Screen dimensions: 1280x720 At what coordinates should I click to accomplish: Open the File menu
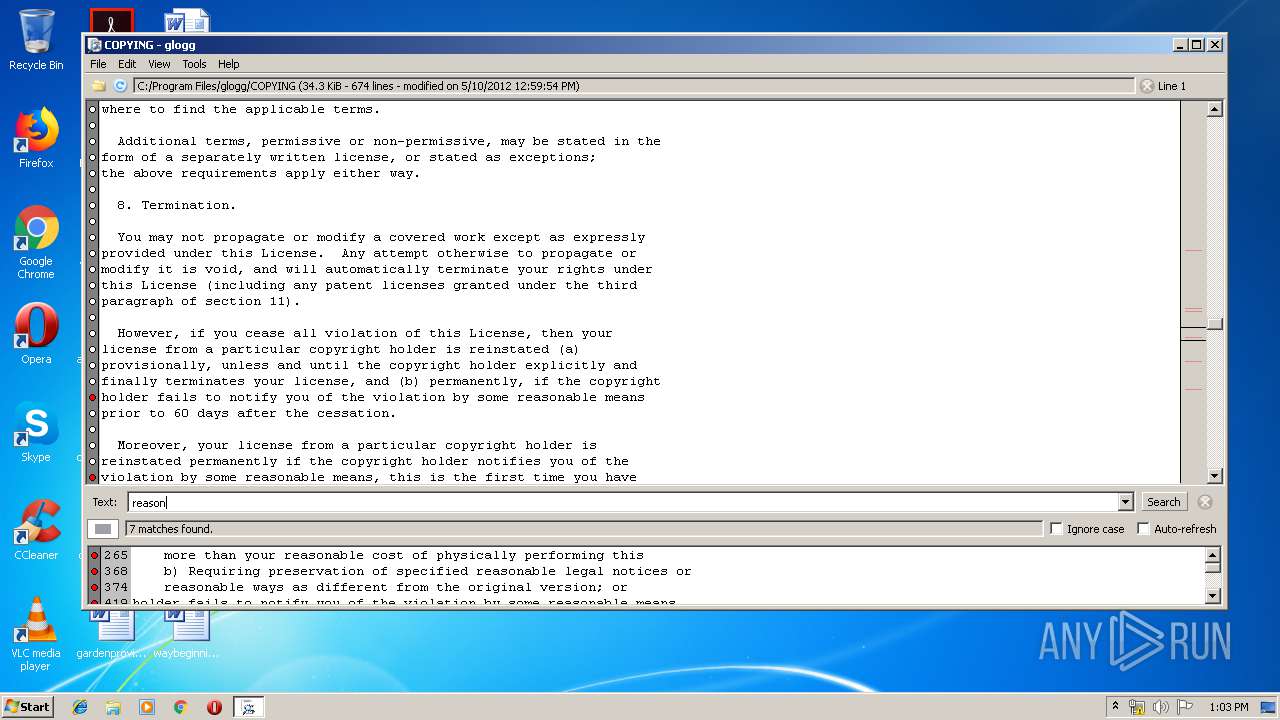click(98, 64)
